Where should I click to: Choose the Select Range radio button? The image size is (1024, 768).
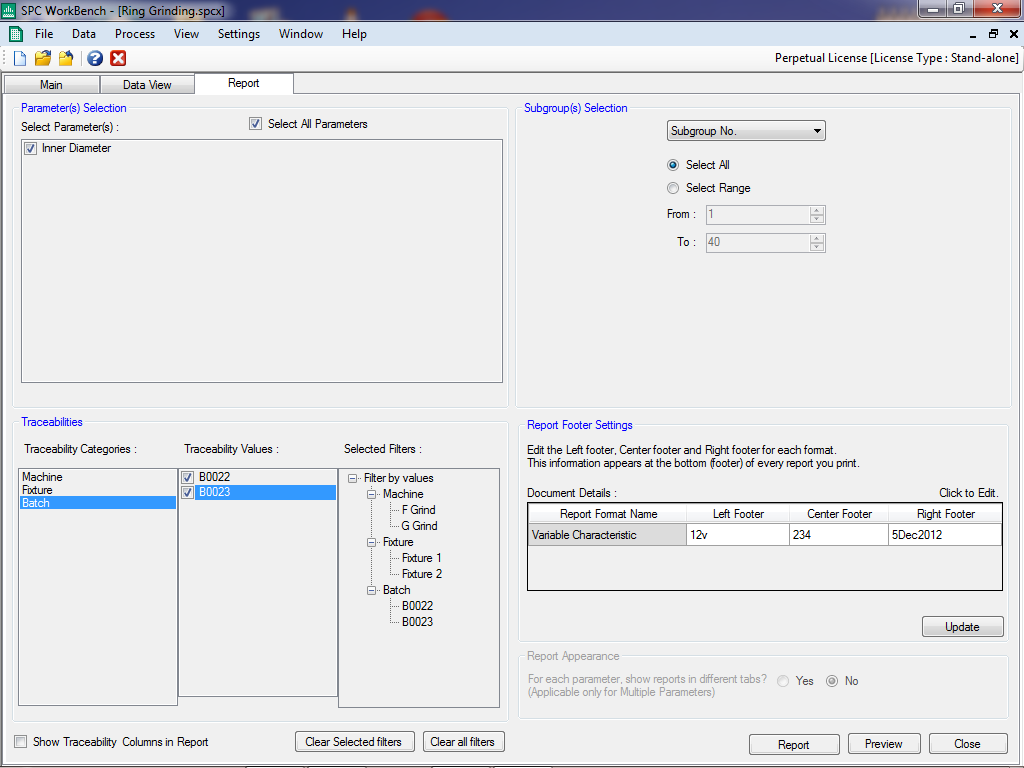click(x=673, y=188)
